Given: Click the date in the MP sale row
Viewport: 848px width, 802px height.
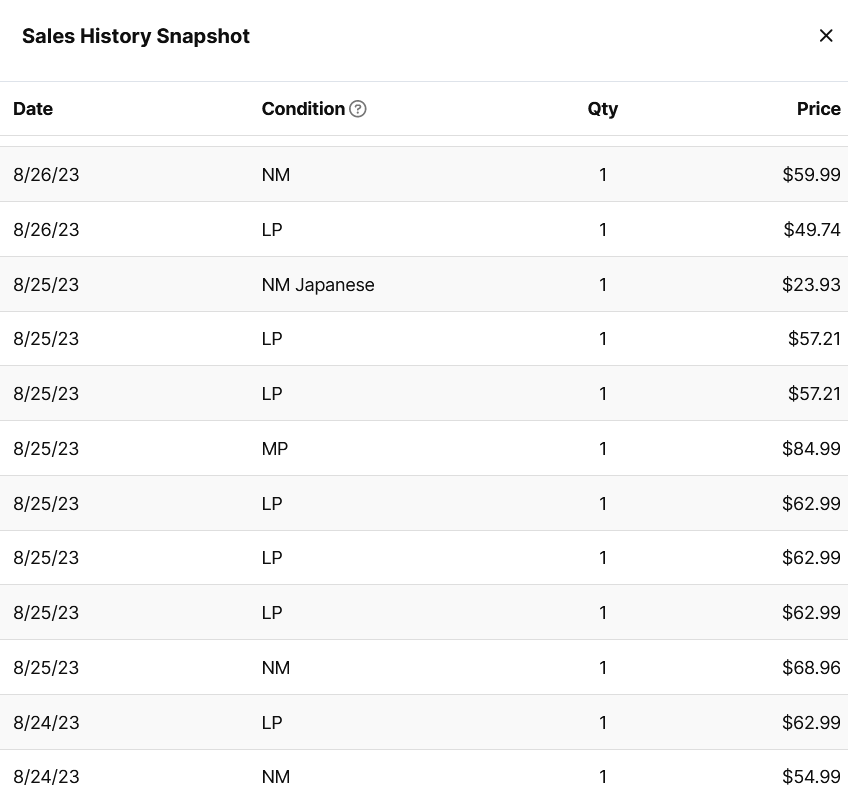Looking at the screenshot, I should coord(46,448).
